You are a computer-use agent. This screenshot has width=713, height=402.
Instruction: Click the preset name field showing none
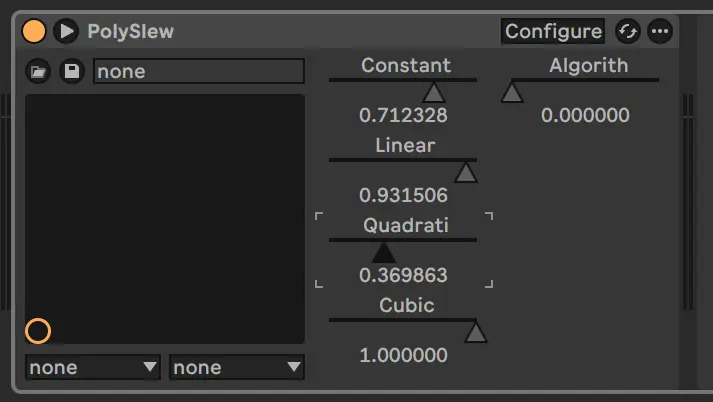198,72
